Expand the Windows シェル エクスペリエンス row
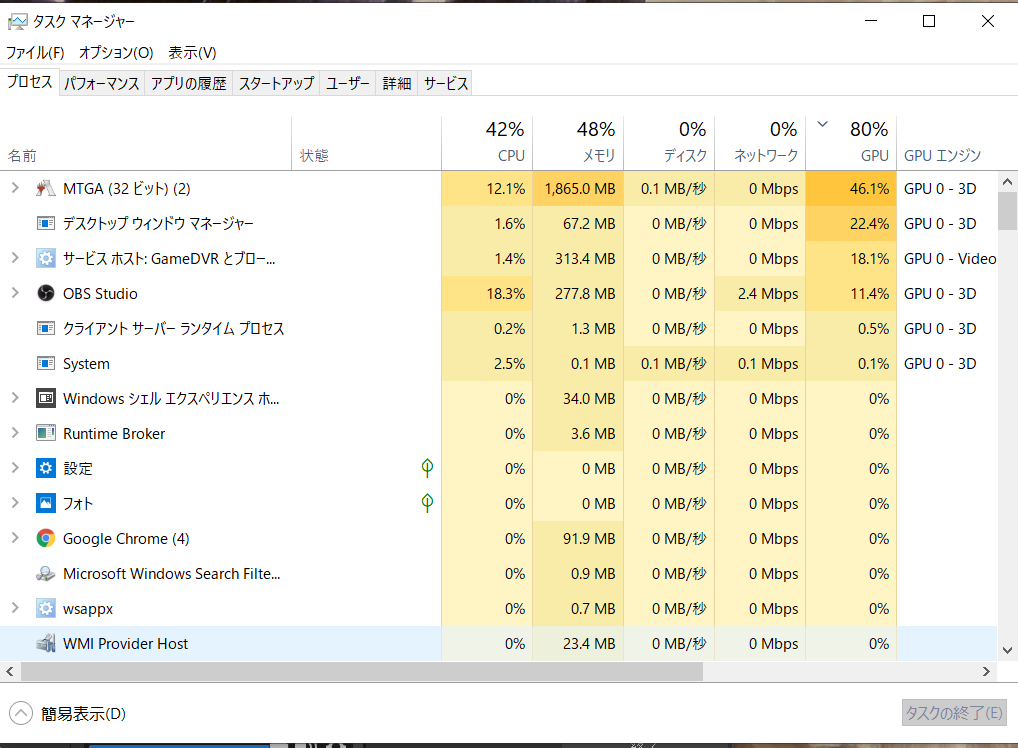Viewport: 1018px width, 748px height. coord(15,398)
